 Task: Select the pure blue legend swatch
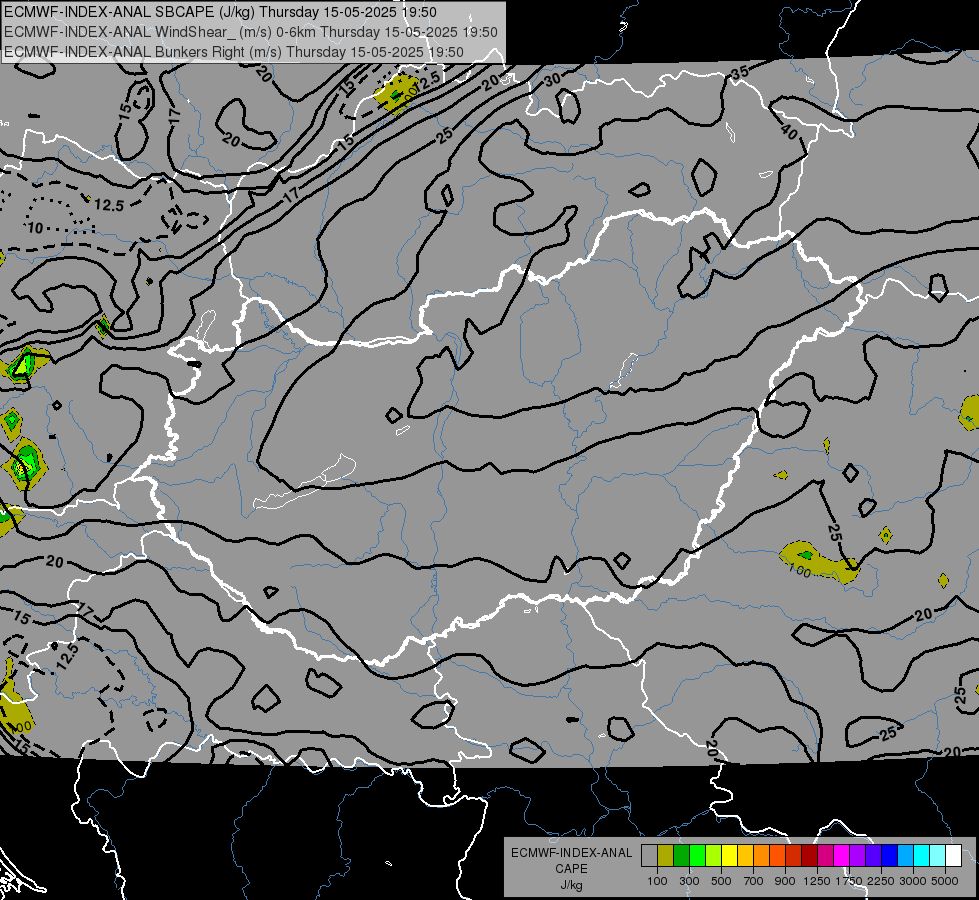pos(890,856)
